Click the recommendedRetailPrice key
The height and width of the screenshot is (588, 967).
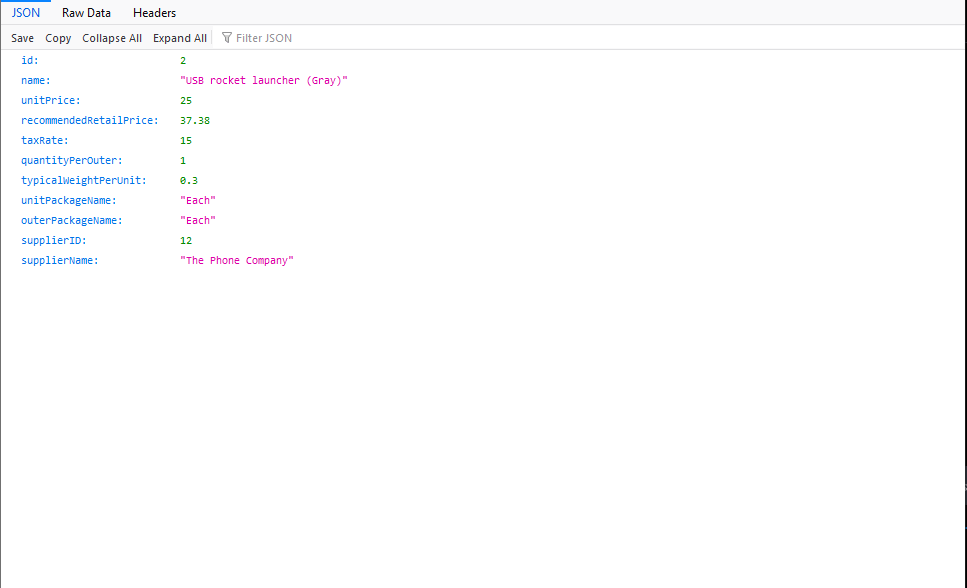click(89, 120)
